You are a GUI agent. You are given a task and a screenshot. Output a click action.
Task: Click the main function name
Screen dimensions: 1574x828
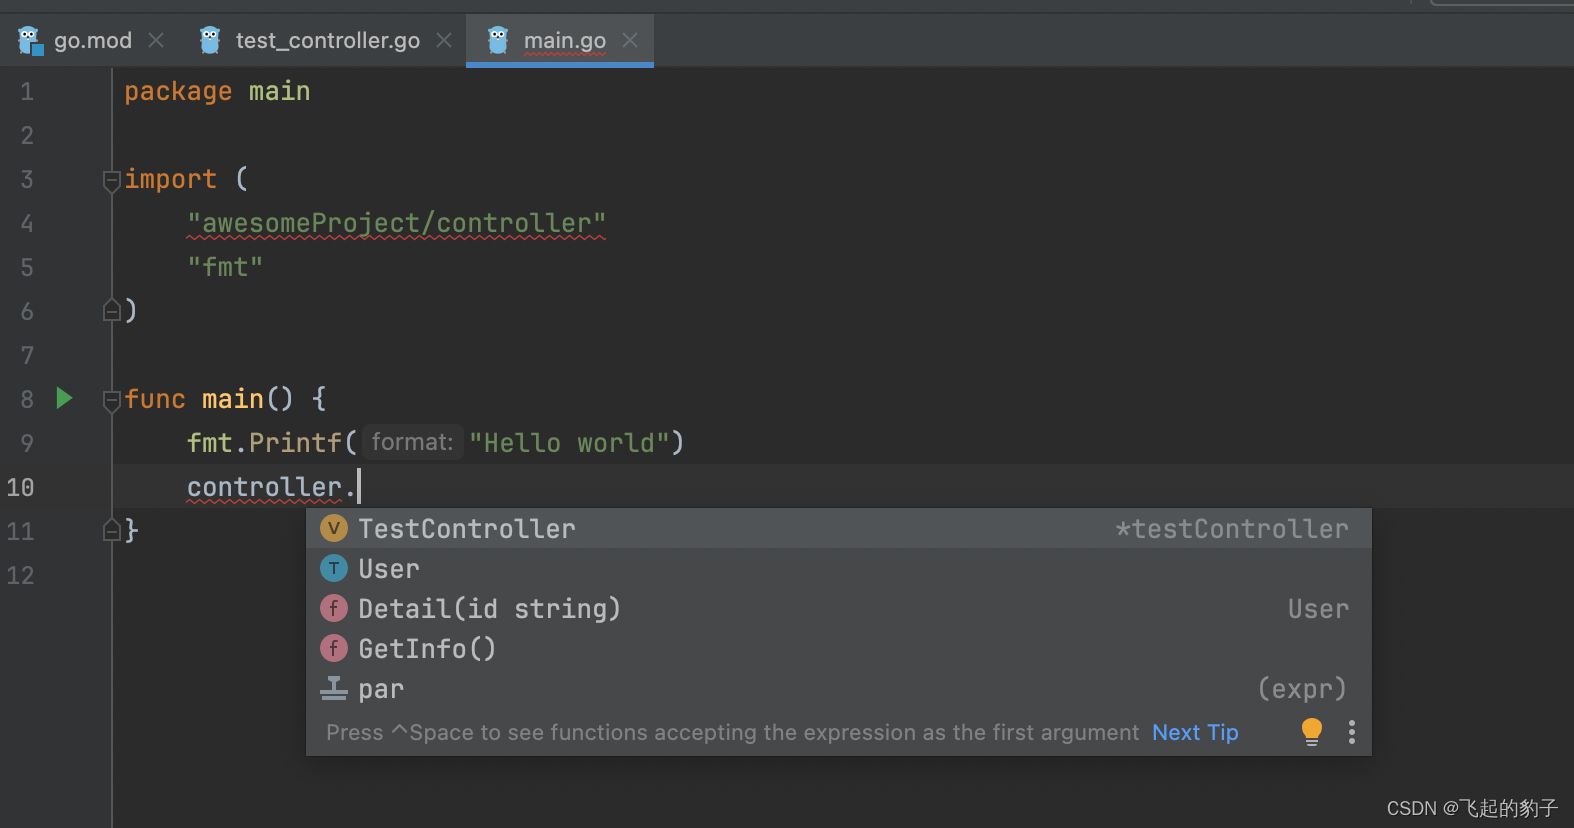233,399
